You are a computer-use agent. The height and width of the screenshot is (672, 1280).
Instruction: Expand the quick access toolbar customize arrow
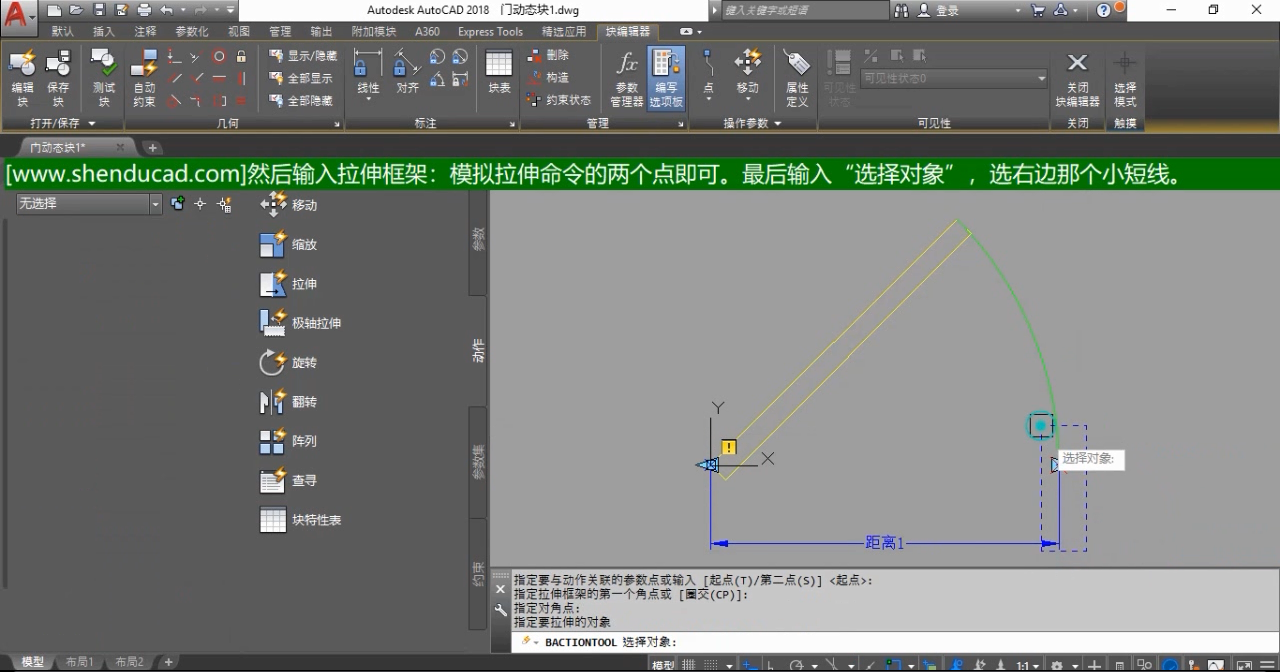coord(231,10)
